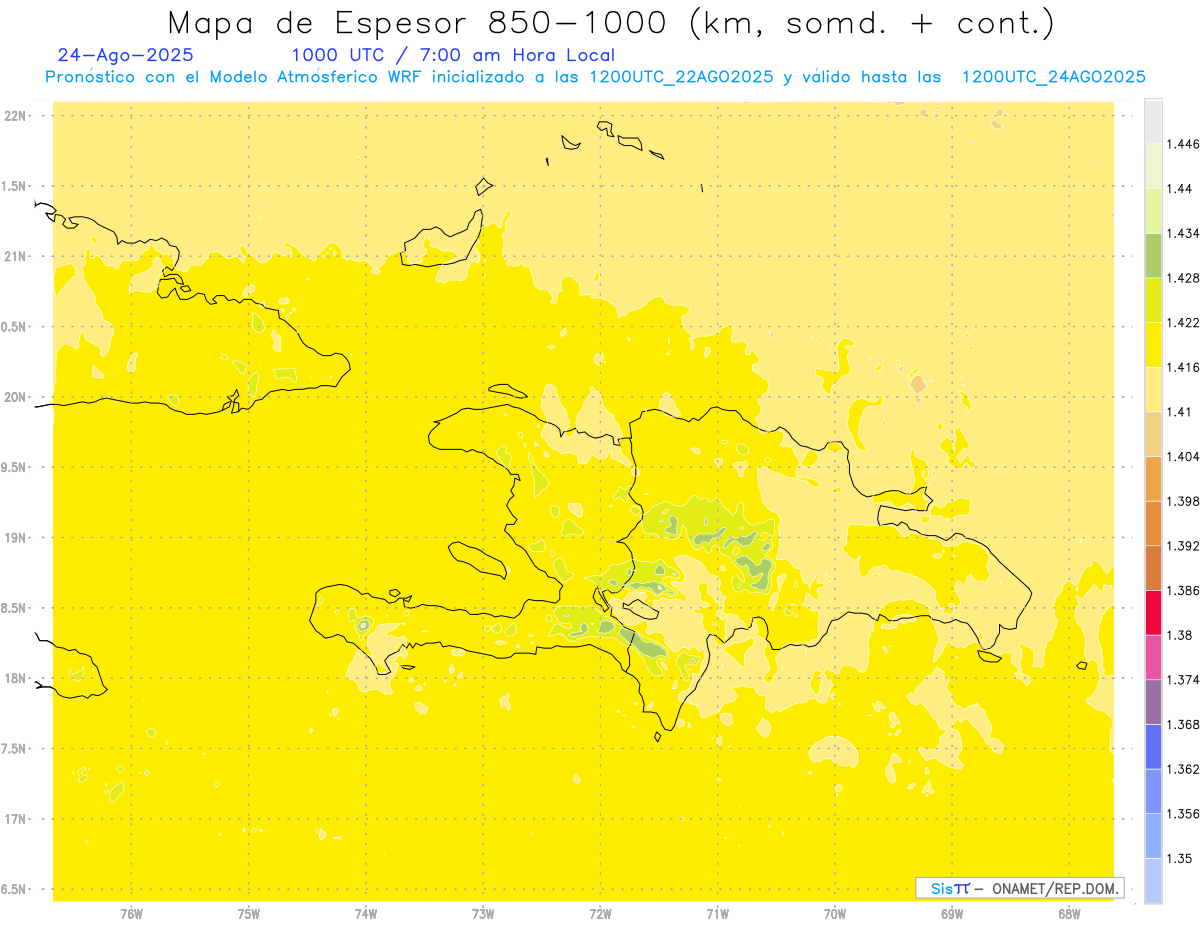This screenshot has width=1200, height=927.
Task: Click the legend value 1.428
Action: pyautogui.click(x=1183, y=278)
